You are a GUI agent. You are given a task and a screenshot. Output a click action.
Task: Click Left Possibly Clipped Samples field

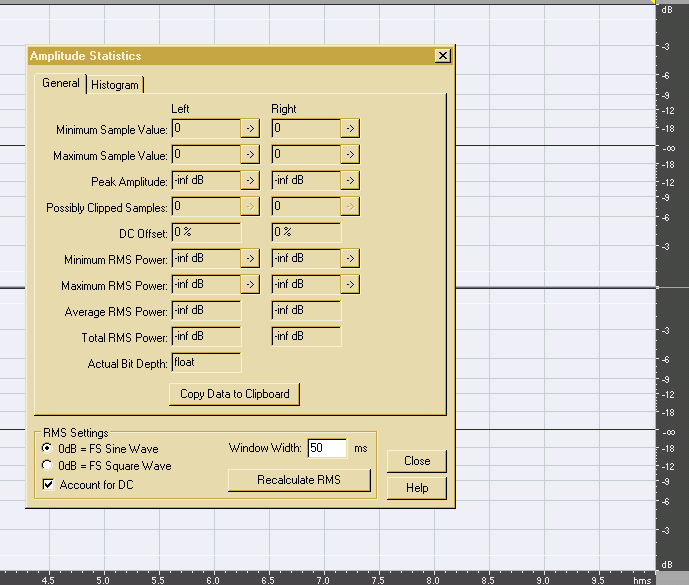(x=206, y=206)
